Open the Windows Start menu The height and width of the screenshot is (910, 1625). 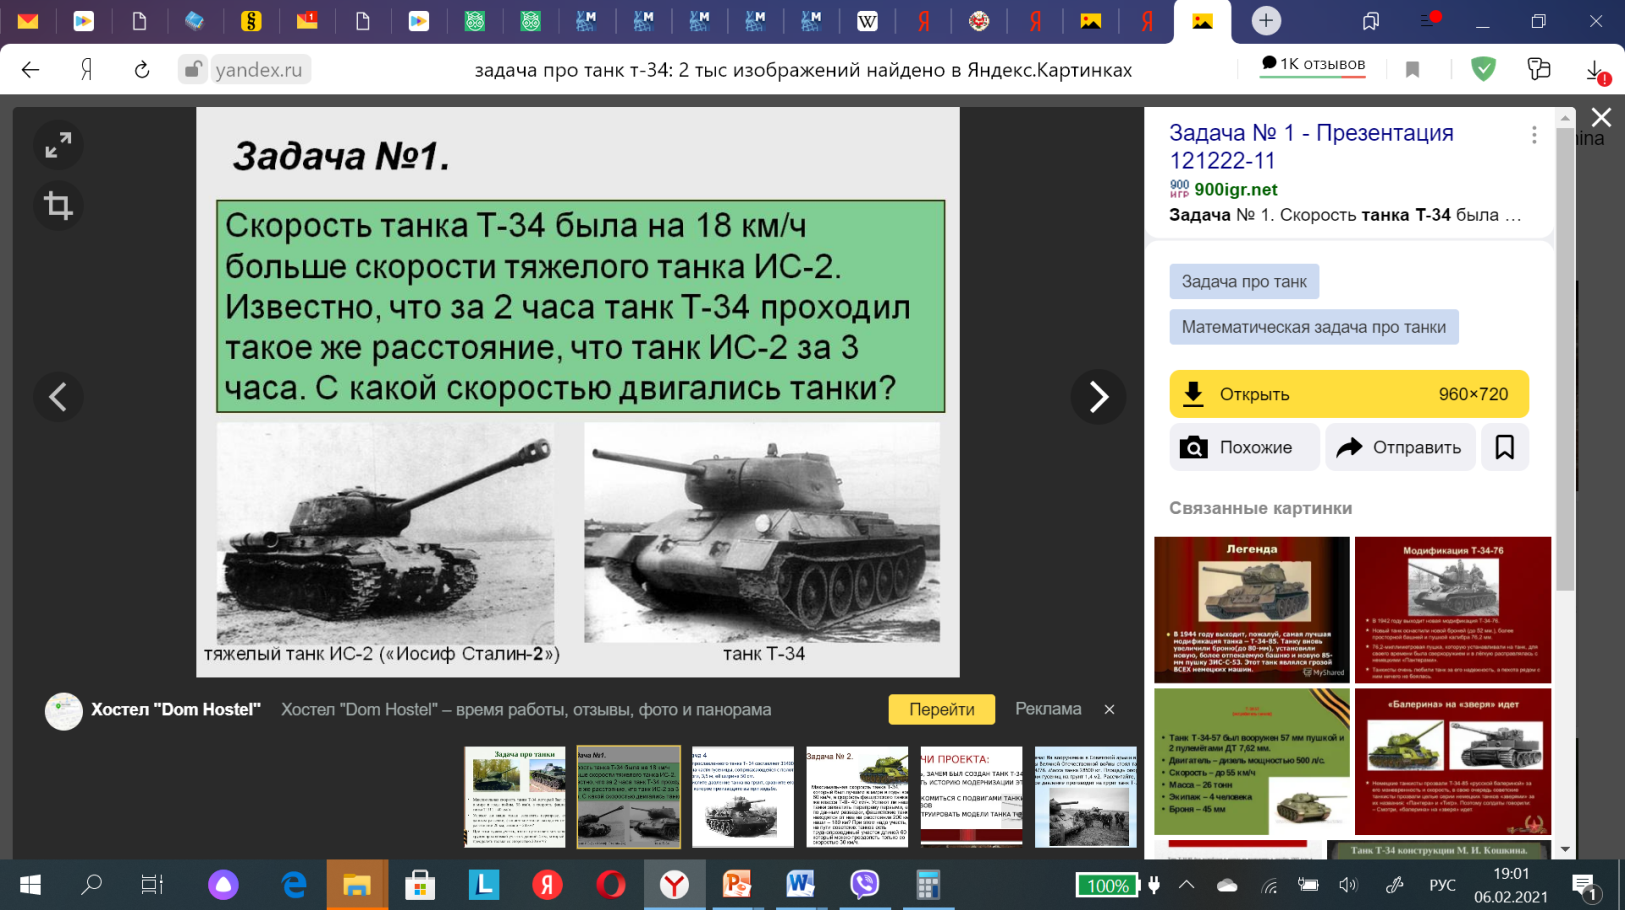tap(30, 885)
